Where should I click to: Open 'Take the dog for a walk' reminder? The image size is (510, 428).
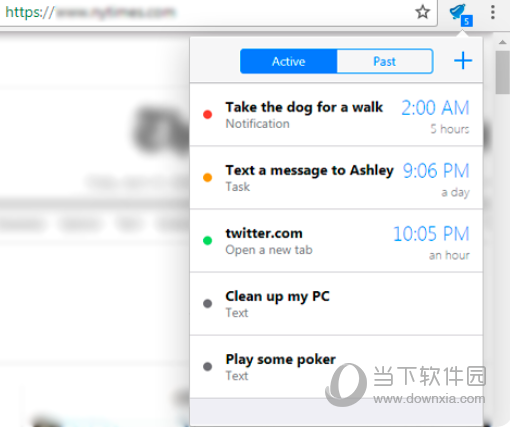point(336,114)
